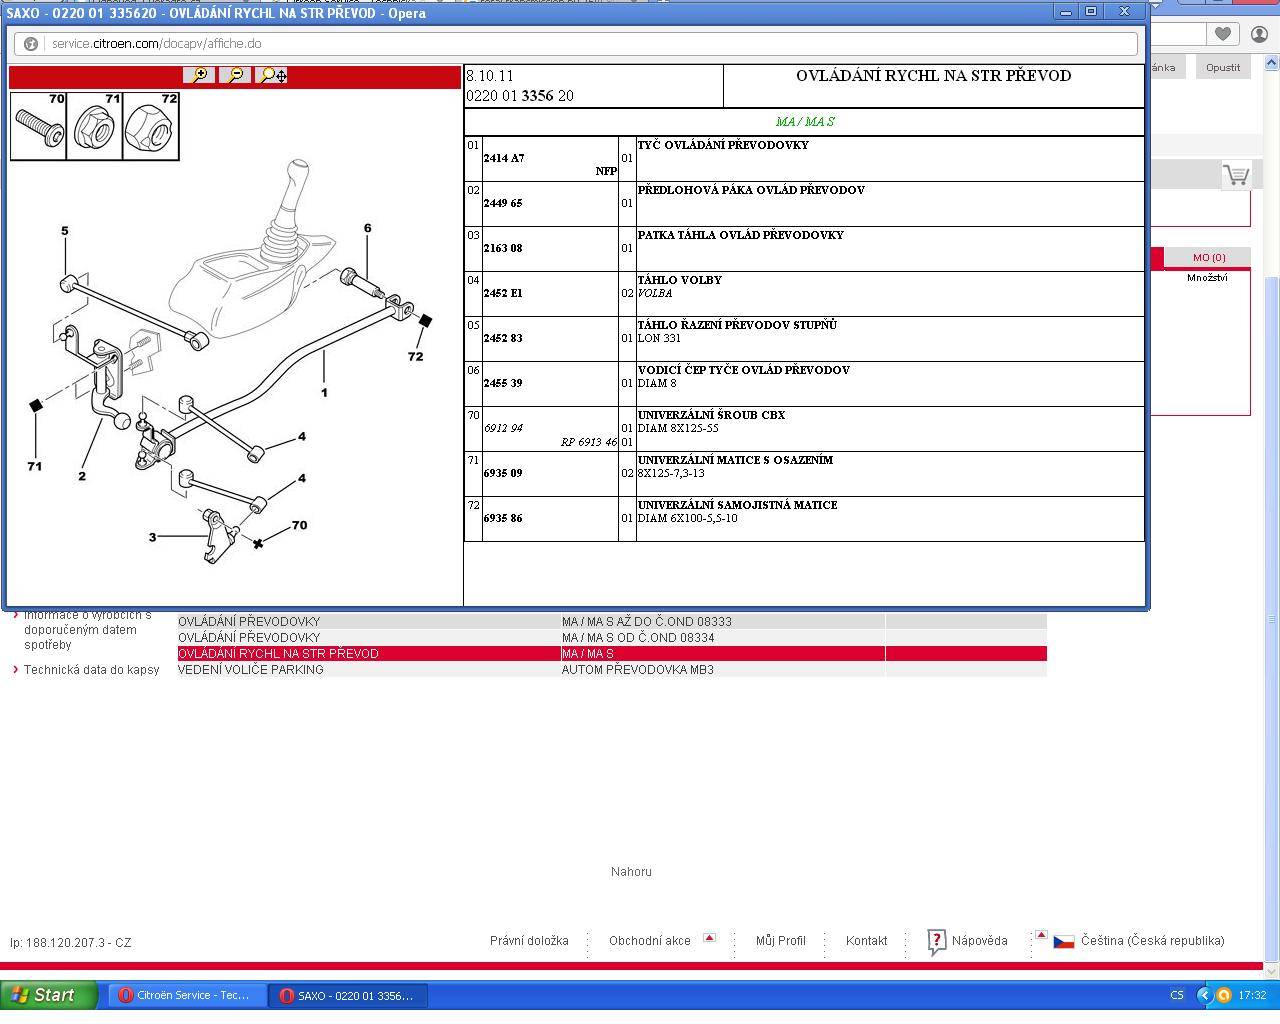Zoom out of the parts diagram
Viewport: 1280px width, 1024px height.
[x=235, y=75]
